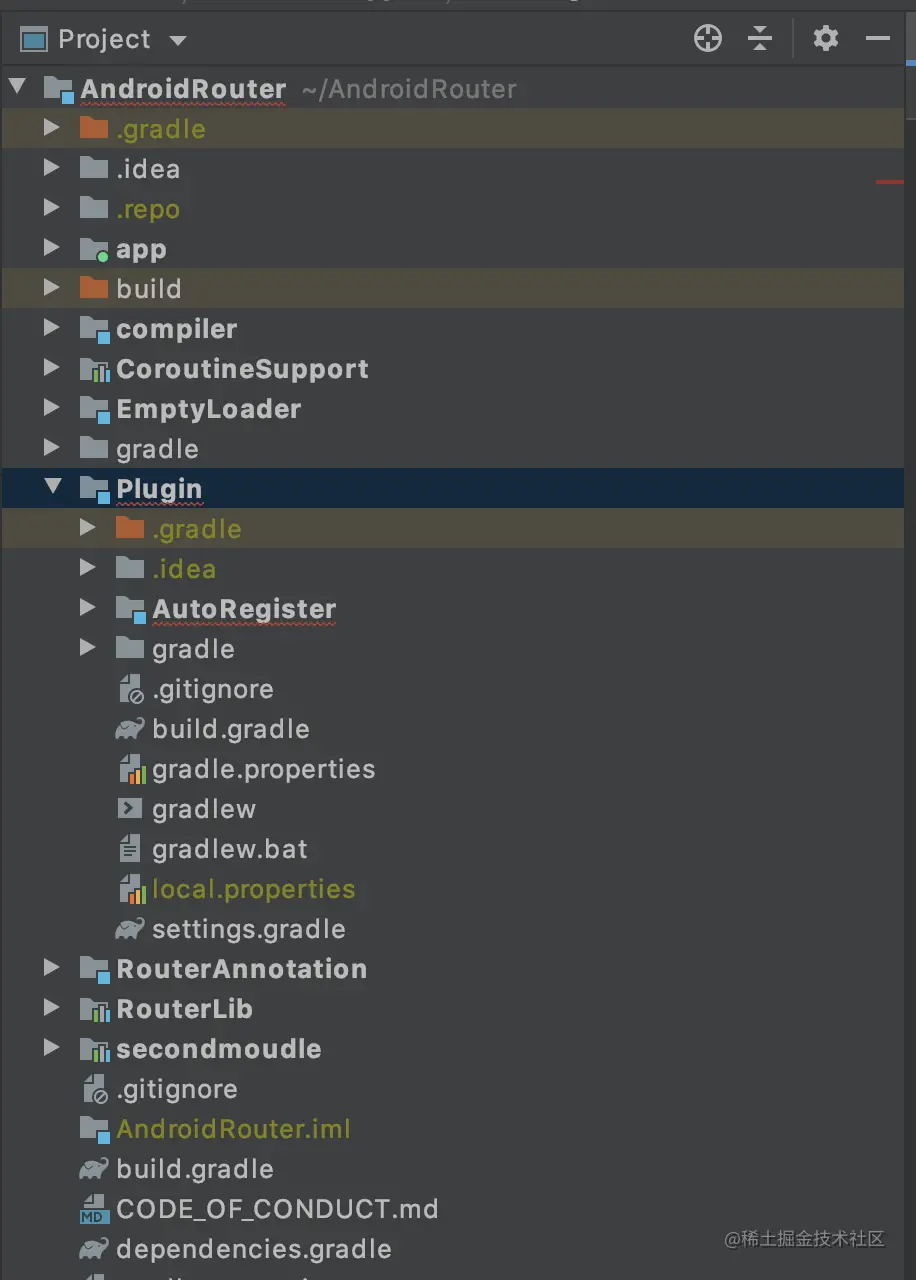Click the Collapse All icon
Image resolution: width=916 pixels, height=1280 pixels.
point(760,39)
